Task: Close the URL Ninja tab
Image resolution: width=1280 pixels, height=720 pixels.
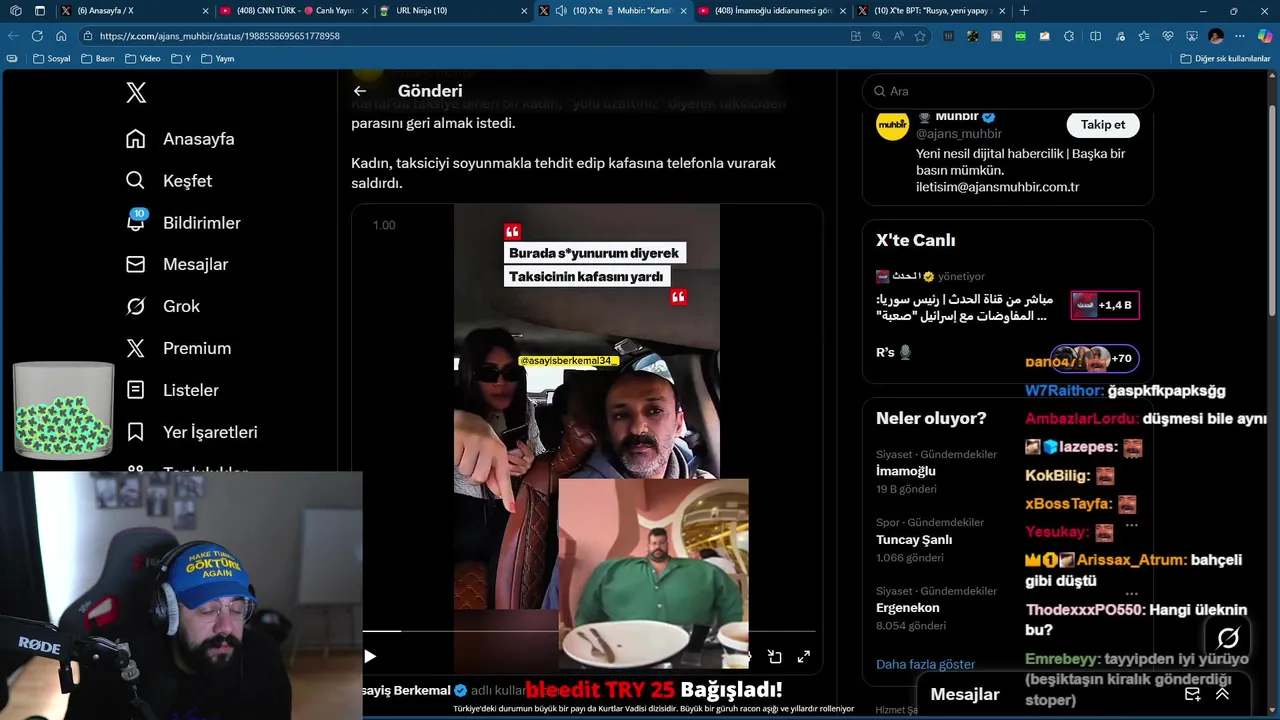Action: (x=524, y=11)
